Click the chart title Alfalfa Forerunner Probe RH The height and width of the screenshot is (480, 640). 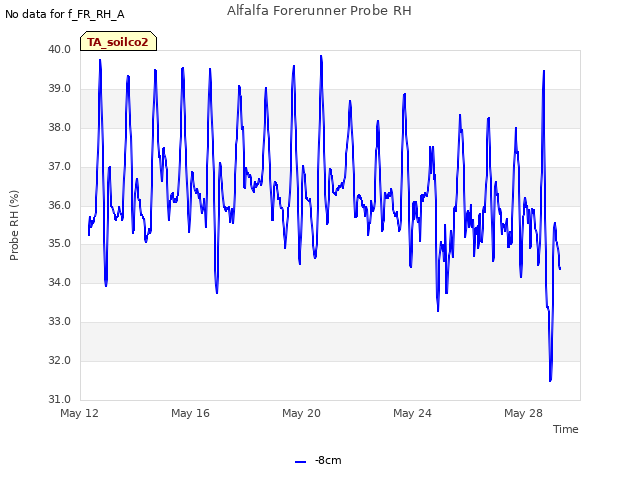319,11
